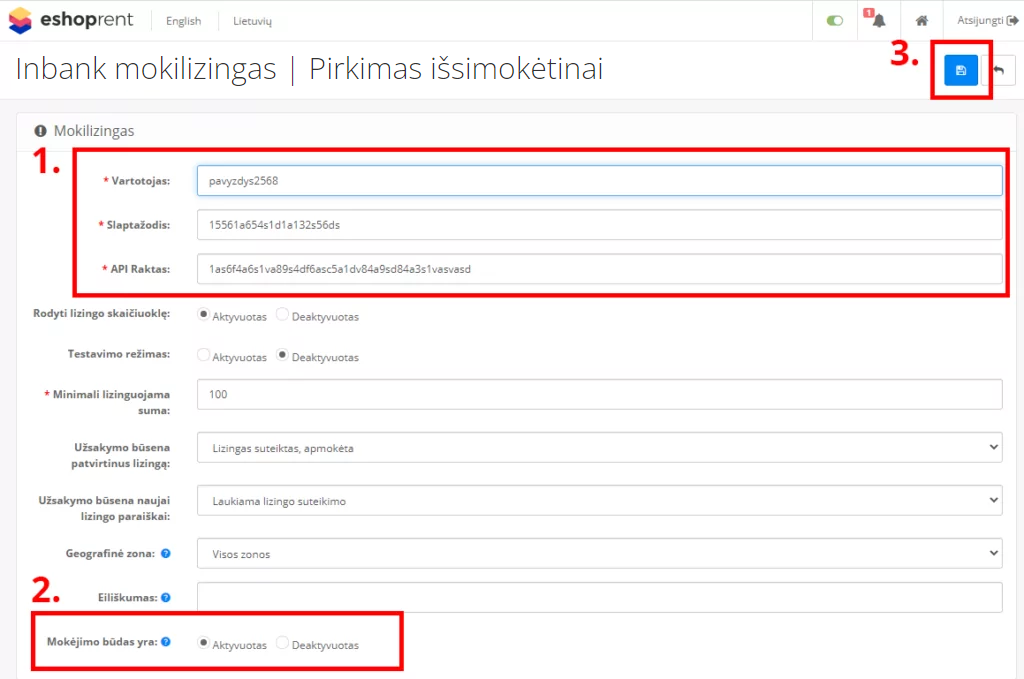
Task: Click the Mokilizingas info icon
Action: (x=40, y=131)
